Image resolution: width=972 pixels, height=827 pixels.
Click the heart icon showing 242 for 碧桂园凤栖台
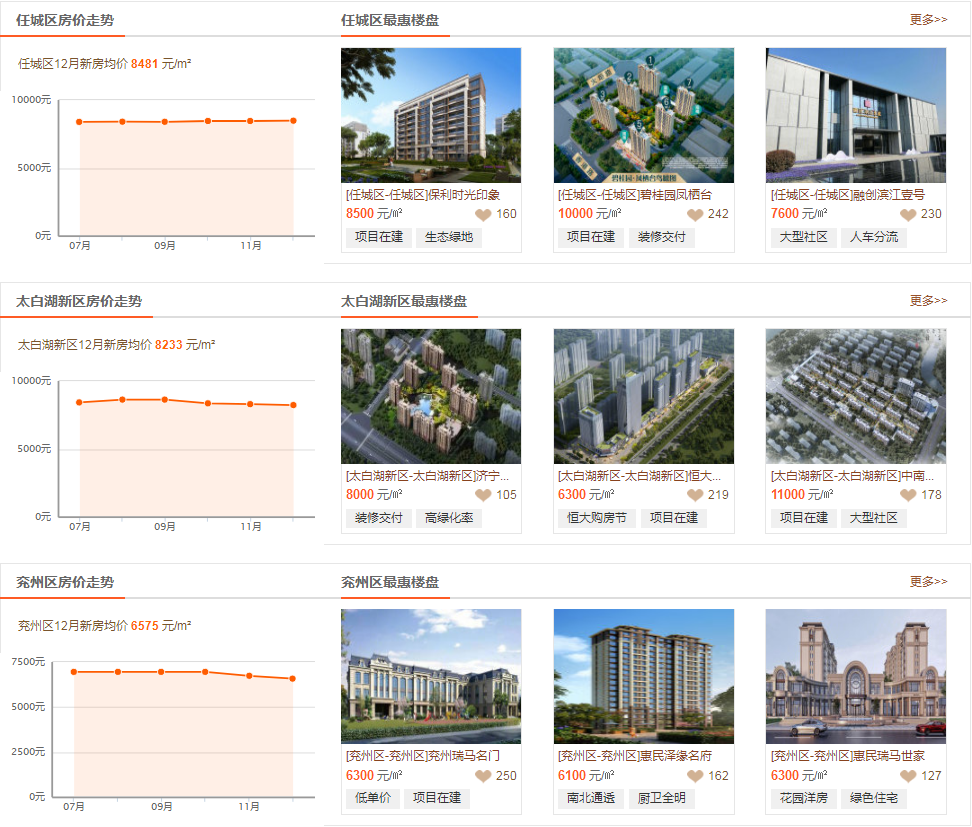[x=696, y=215]
